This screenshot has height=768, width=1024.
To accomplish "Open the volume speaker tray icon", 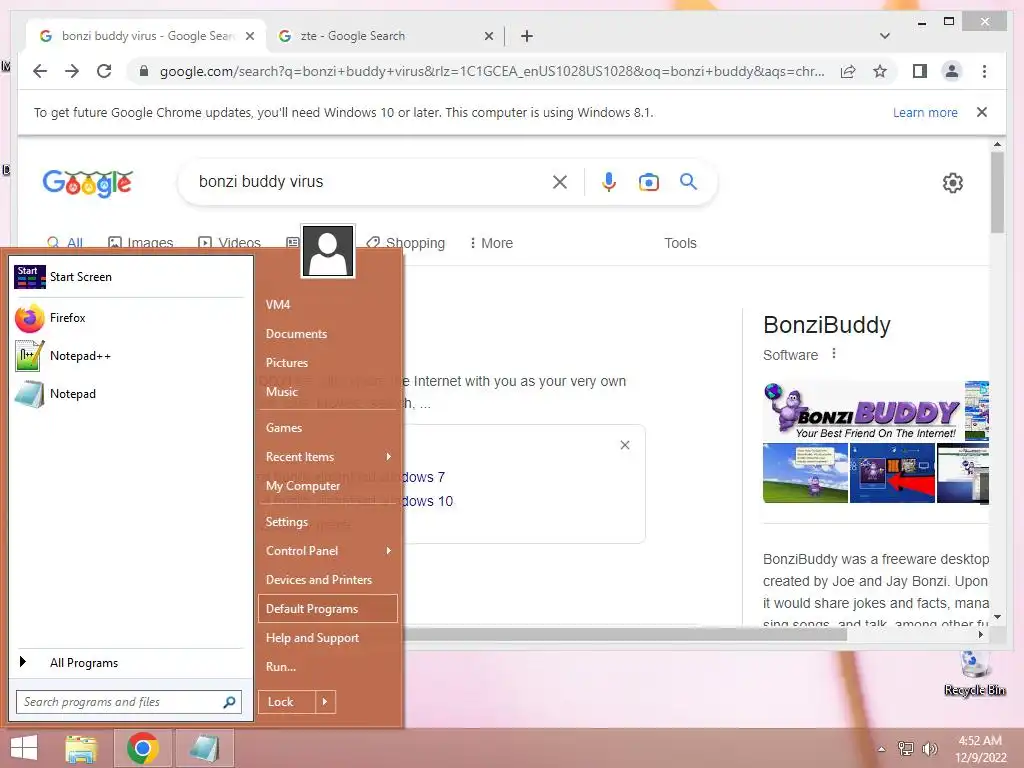I will 929,749.
